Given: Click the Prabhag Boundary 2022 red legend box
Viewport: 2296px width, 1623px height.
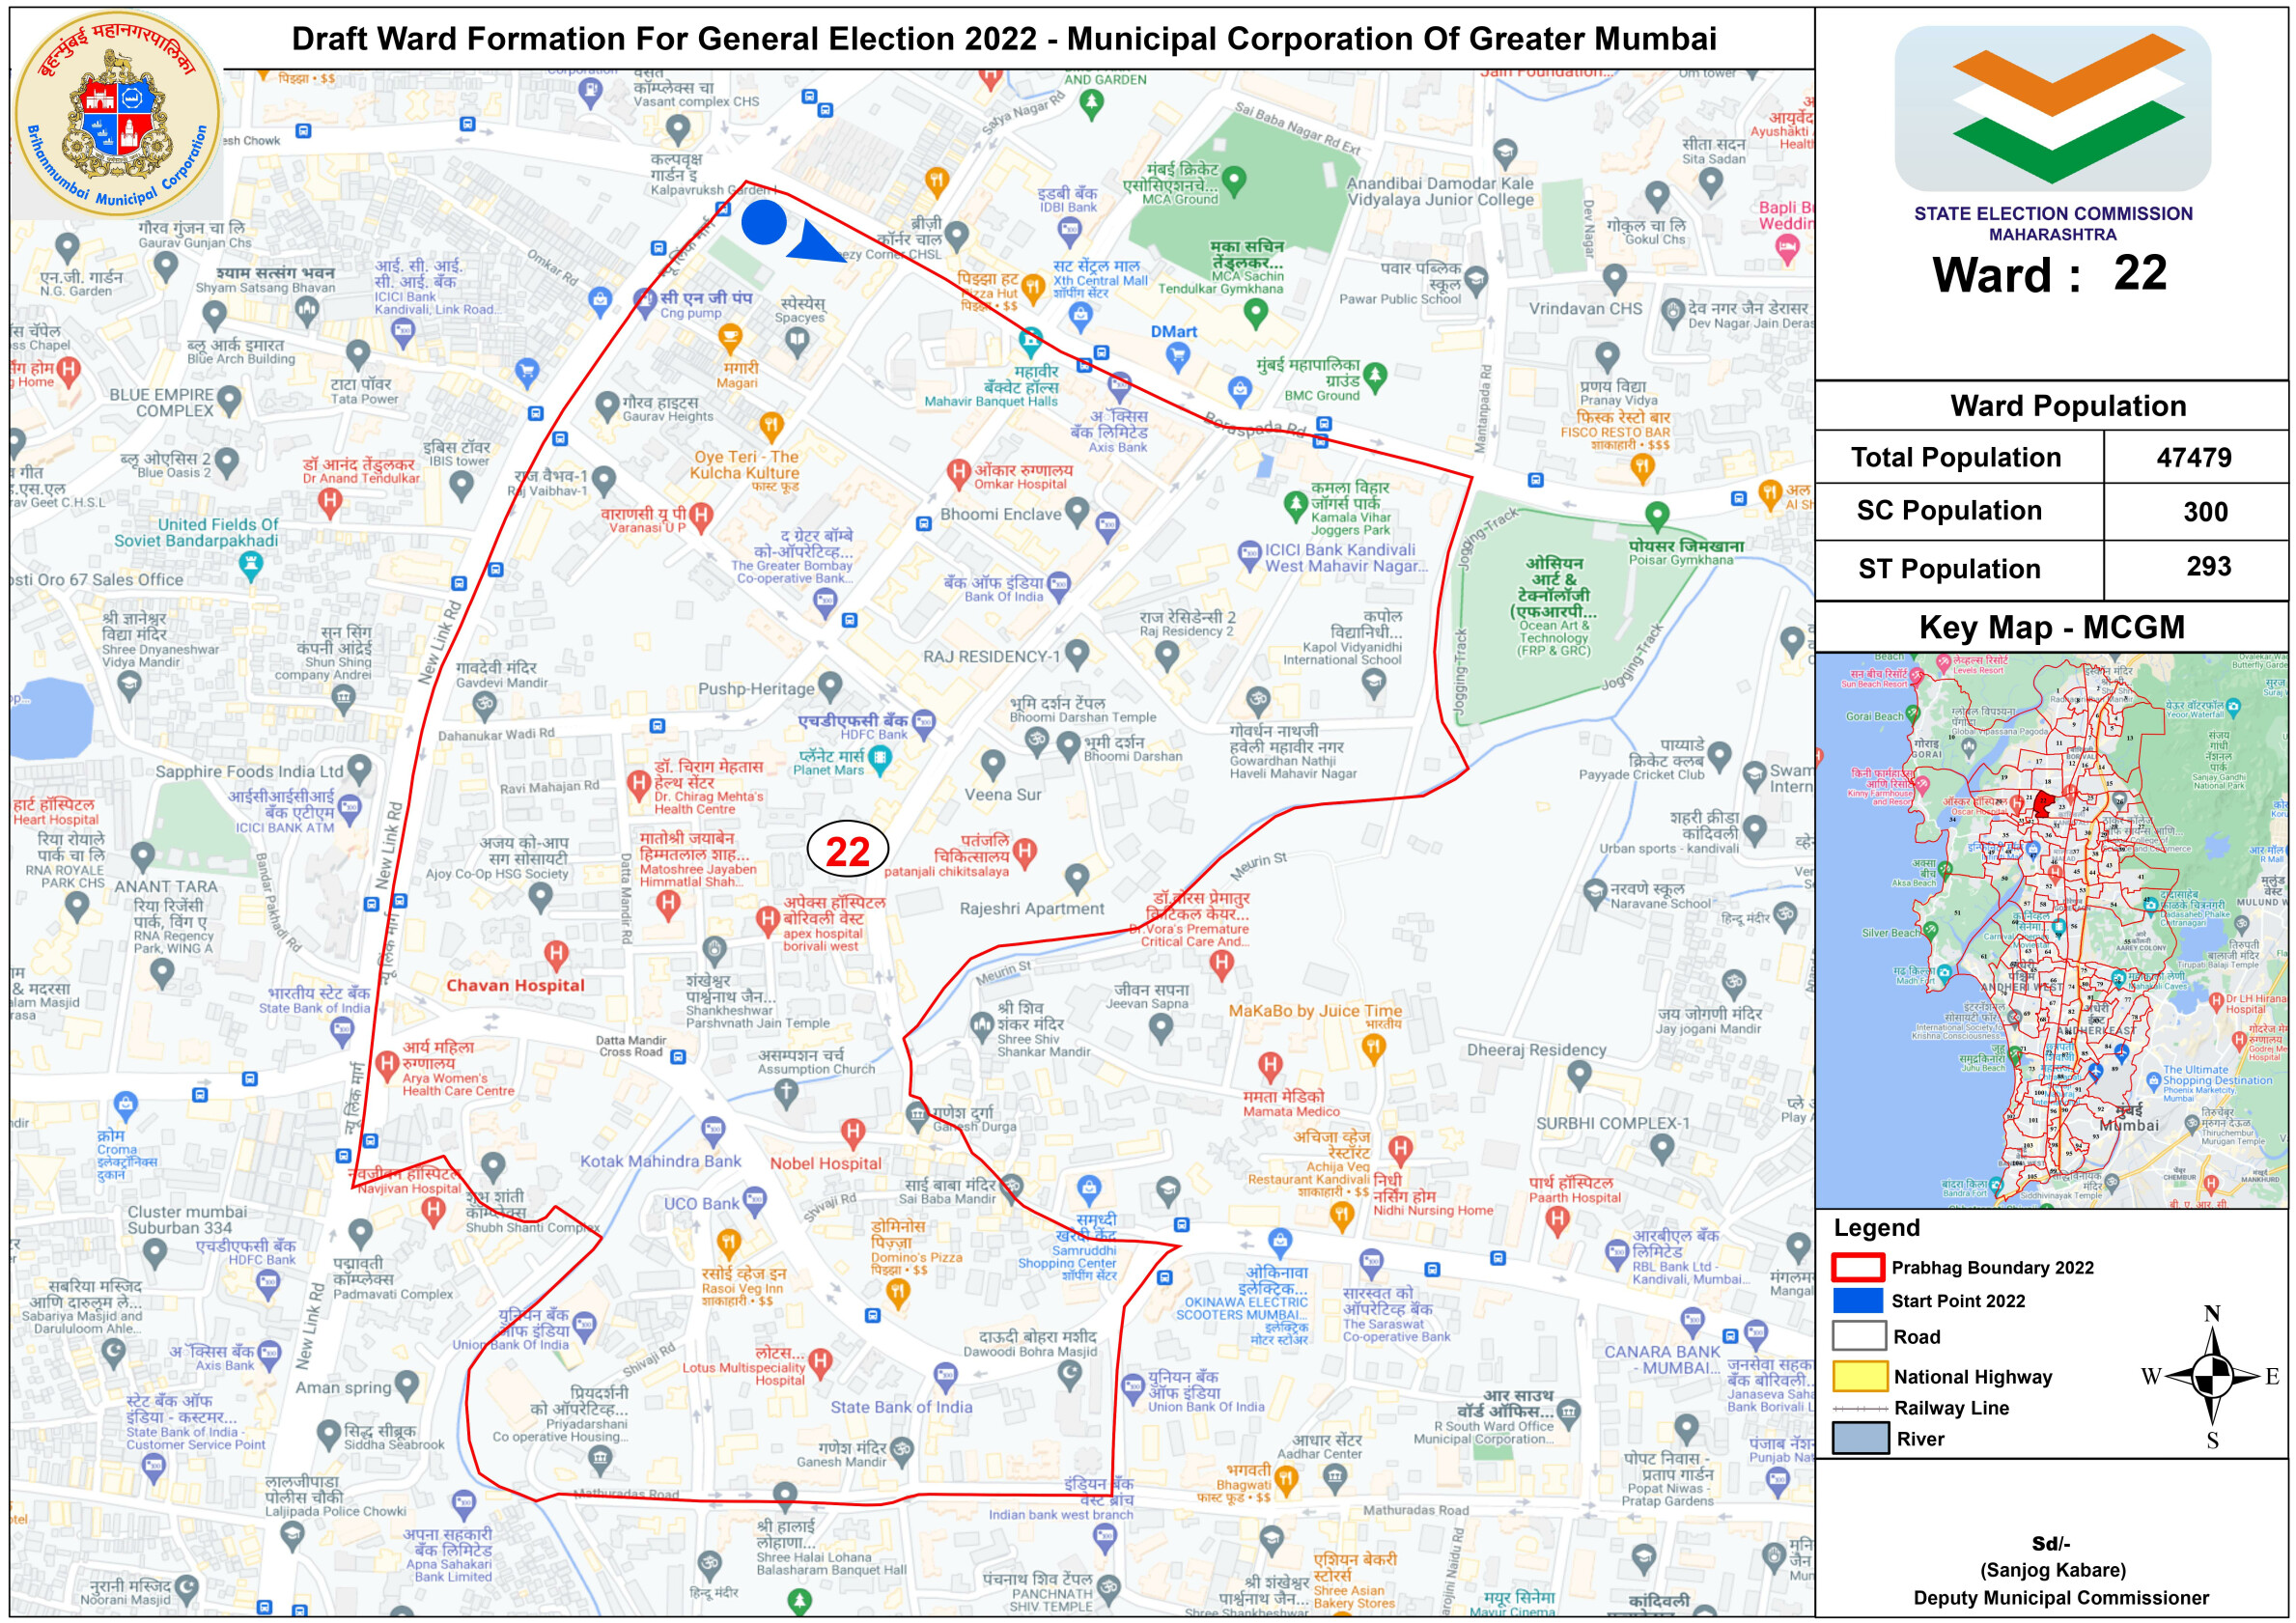Looking at the screenshot, I should 1858,1267.
